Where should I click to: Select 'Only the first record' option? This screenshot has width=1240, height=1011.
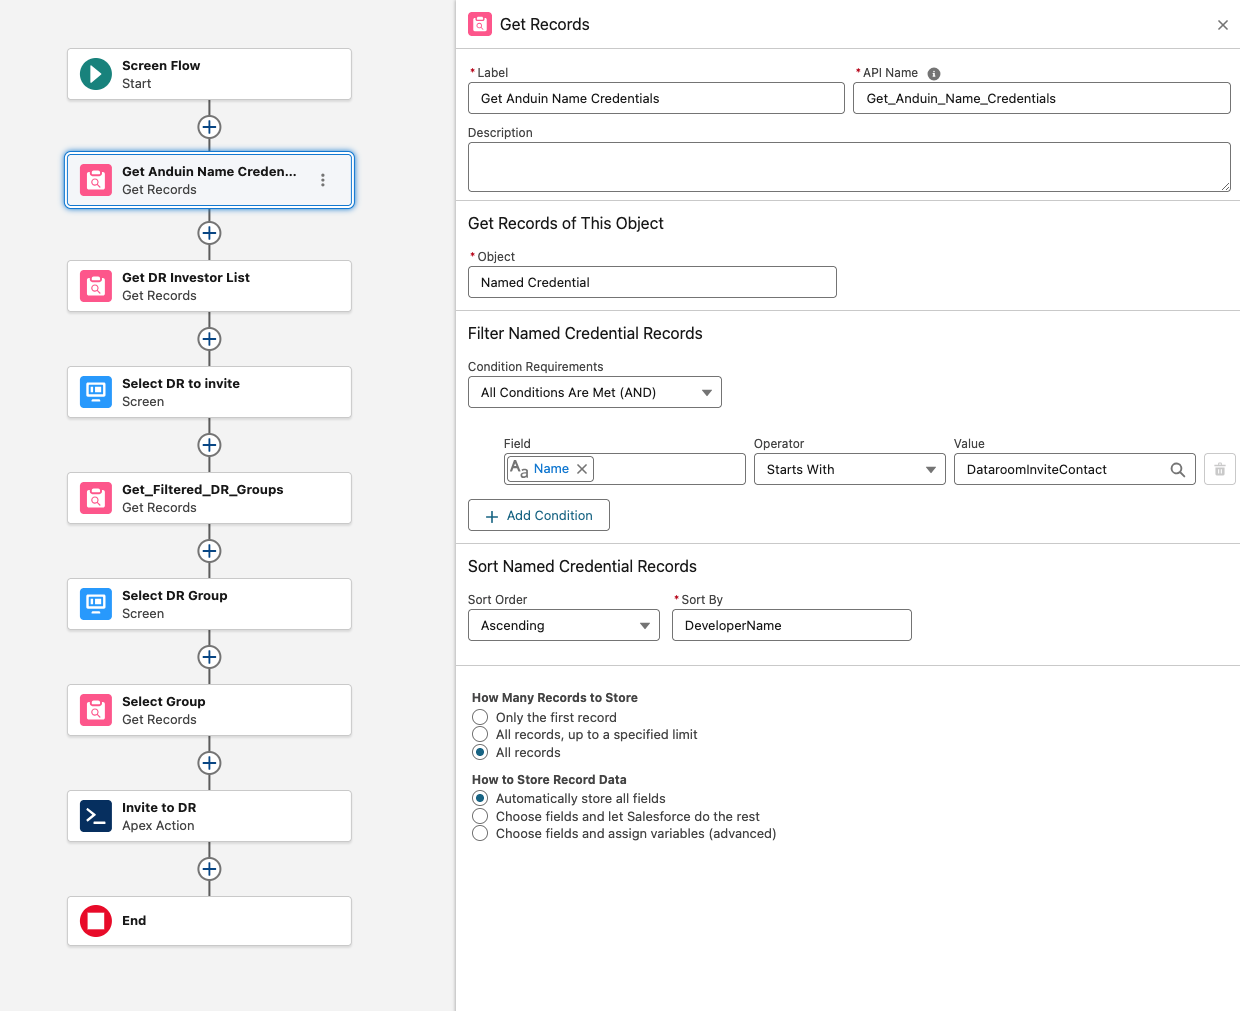tap(480, 717)
